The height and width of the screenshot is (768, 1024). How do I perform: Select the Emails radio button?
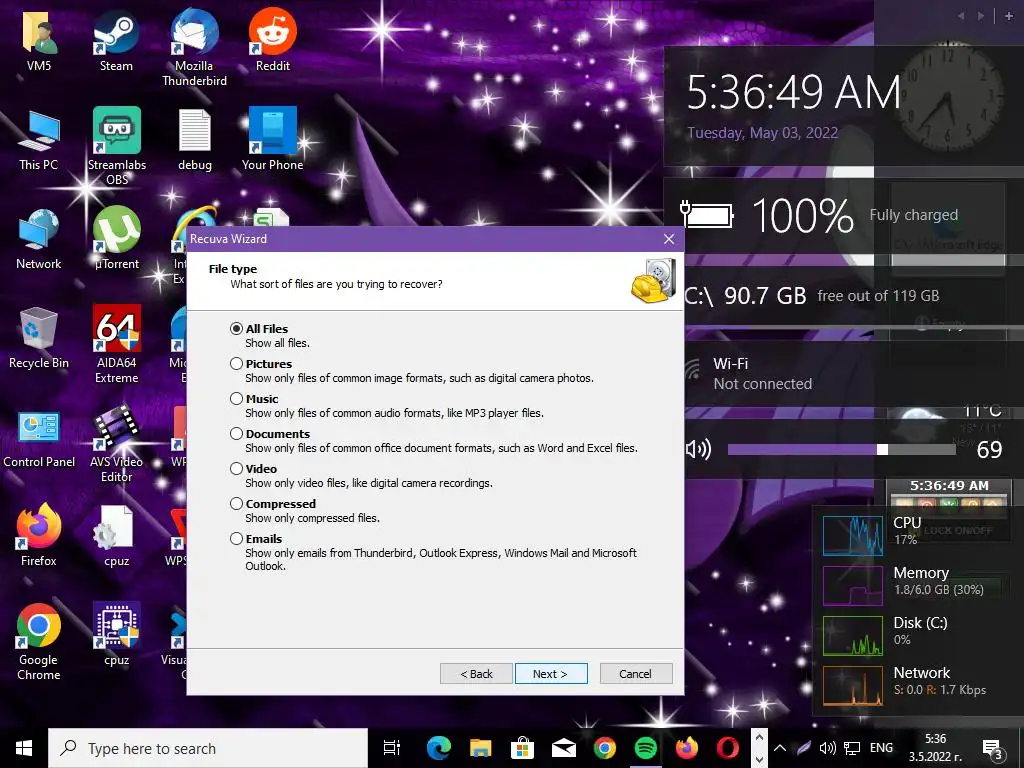[x=236, y=539]
